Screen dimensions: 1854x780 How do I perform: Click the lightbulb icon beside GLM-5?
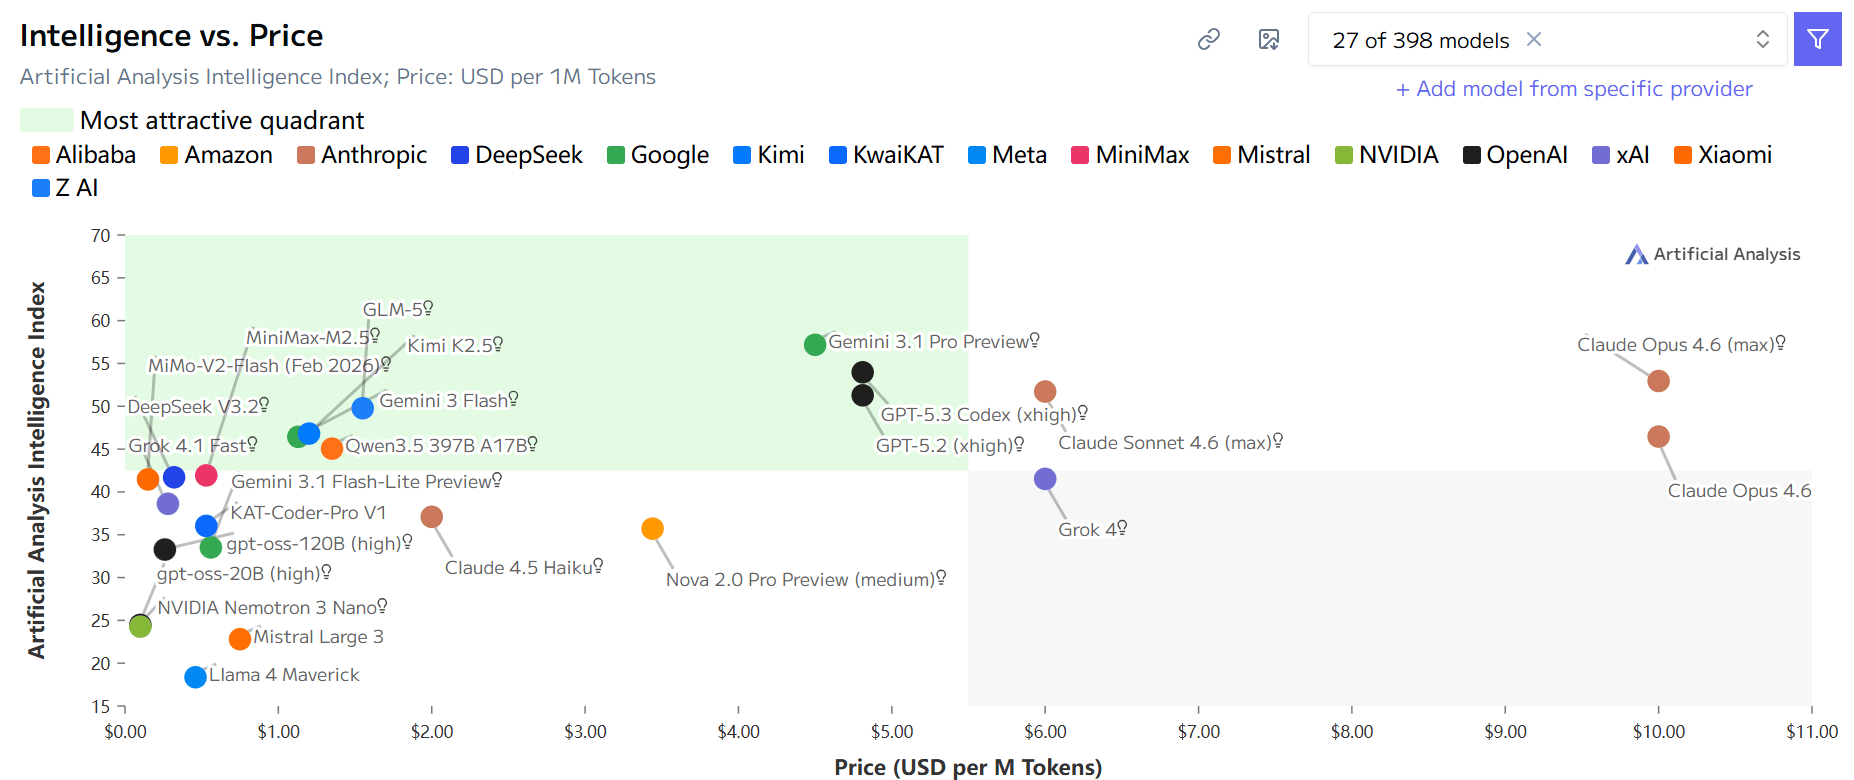pyautogui.click(x=428, y=308)
